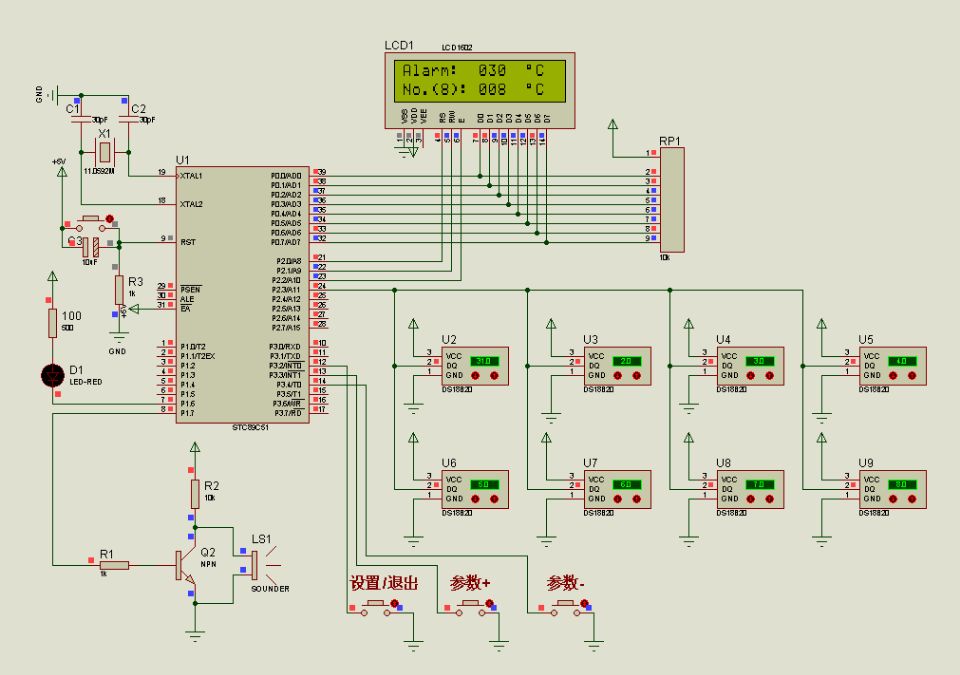Select the GND ground symbol below R3
960x675 pixels.
(x=119, y=338)
